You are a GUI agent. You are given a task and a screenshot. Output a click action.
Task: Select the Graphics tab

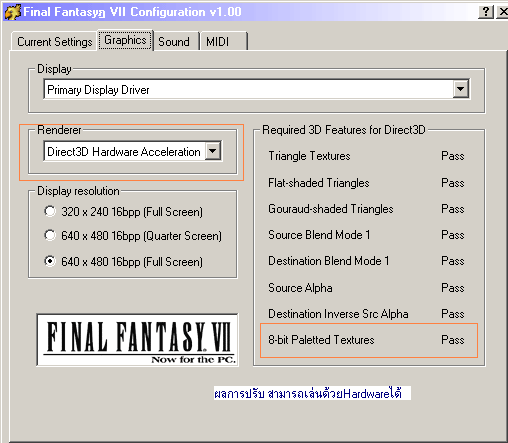point(125,40)
